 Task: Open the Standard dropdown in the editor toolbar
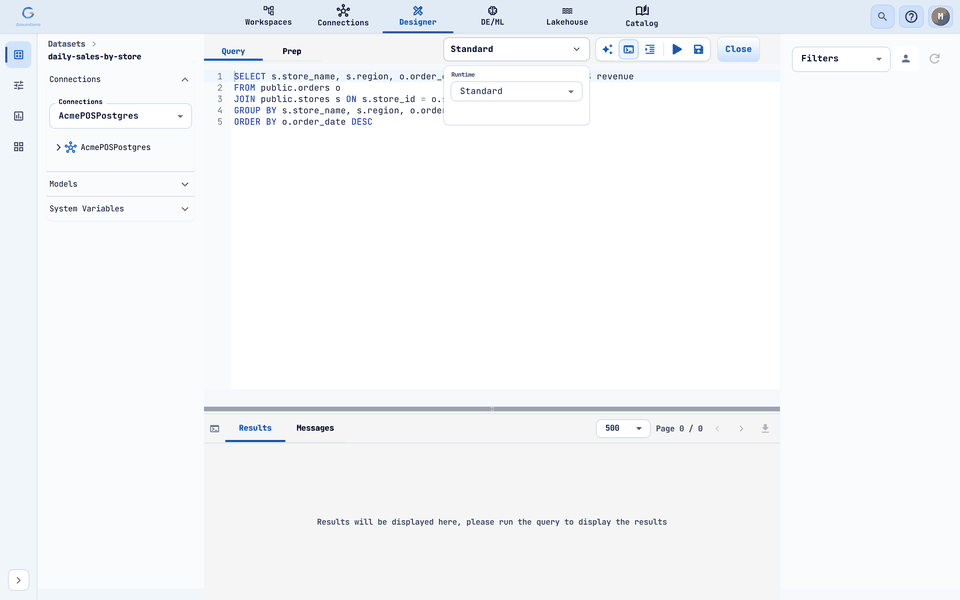pos(516,49)
